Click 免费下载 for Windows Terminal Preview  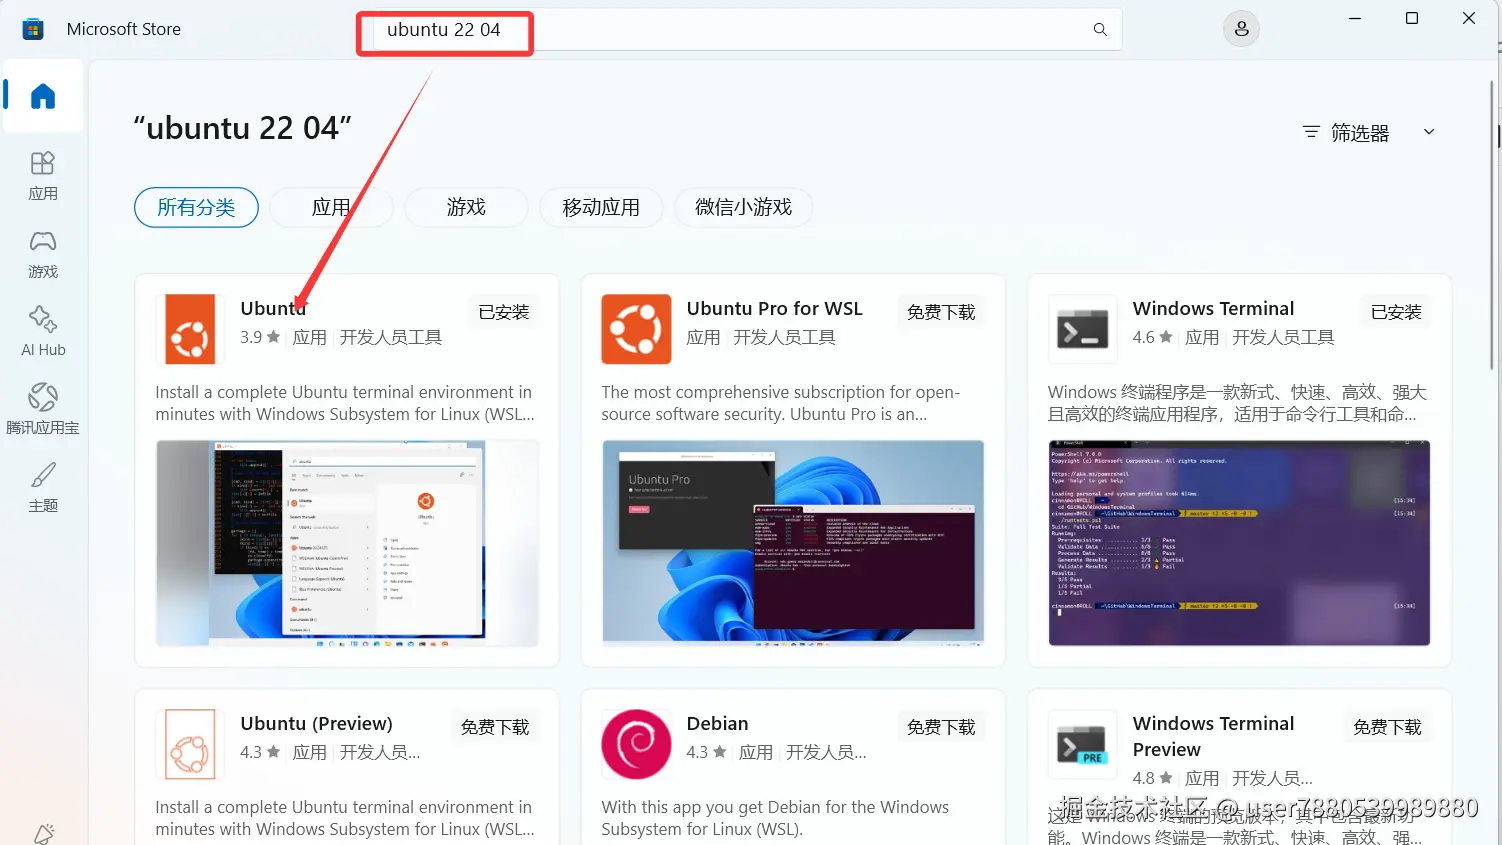pyautogui.click(x=1387, y=727)
